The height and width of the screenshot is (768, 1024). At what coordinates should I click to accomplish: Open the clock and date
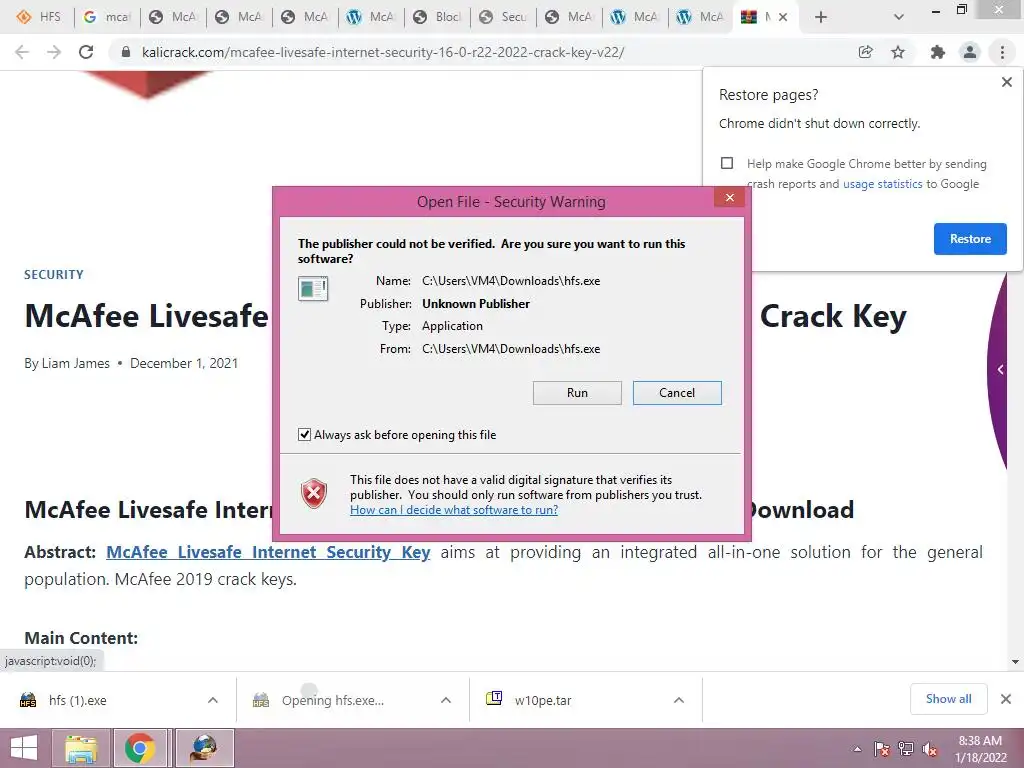tap(980, 749)
